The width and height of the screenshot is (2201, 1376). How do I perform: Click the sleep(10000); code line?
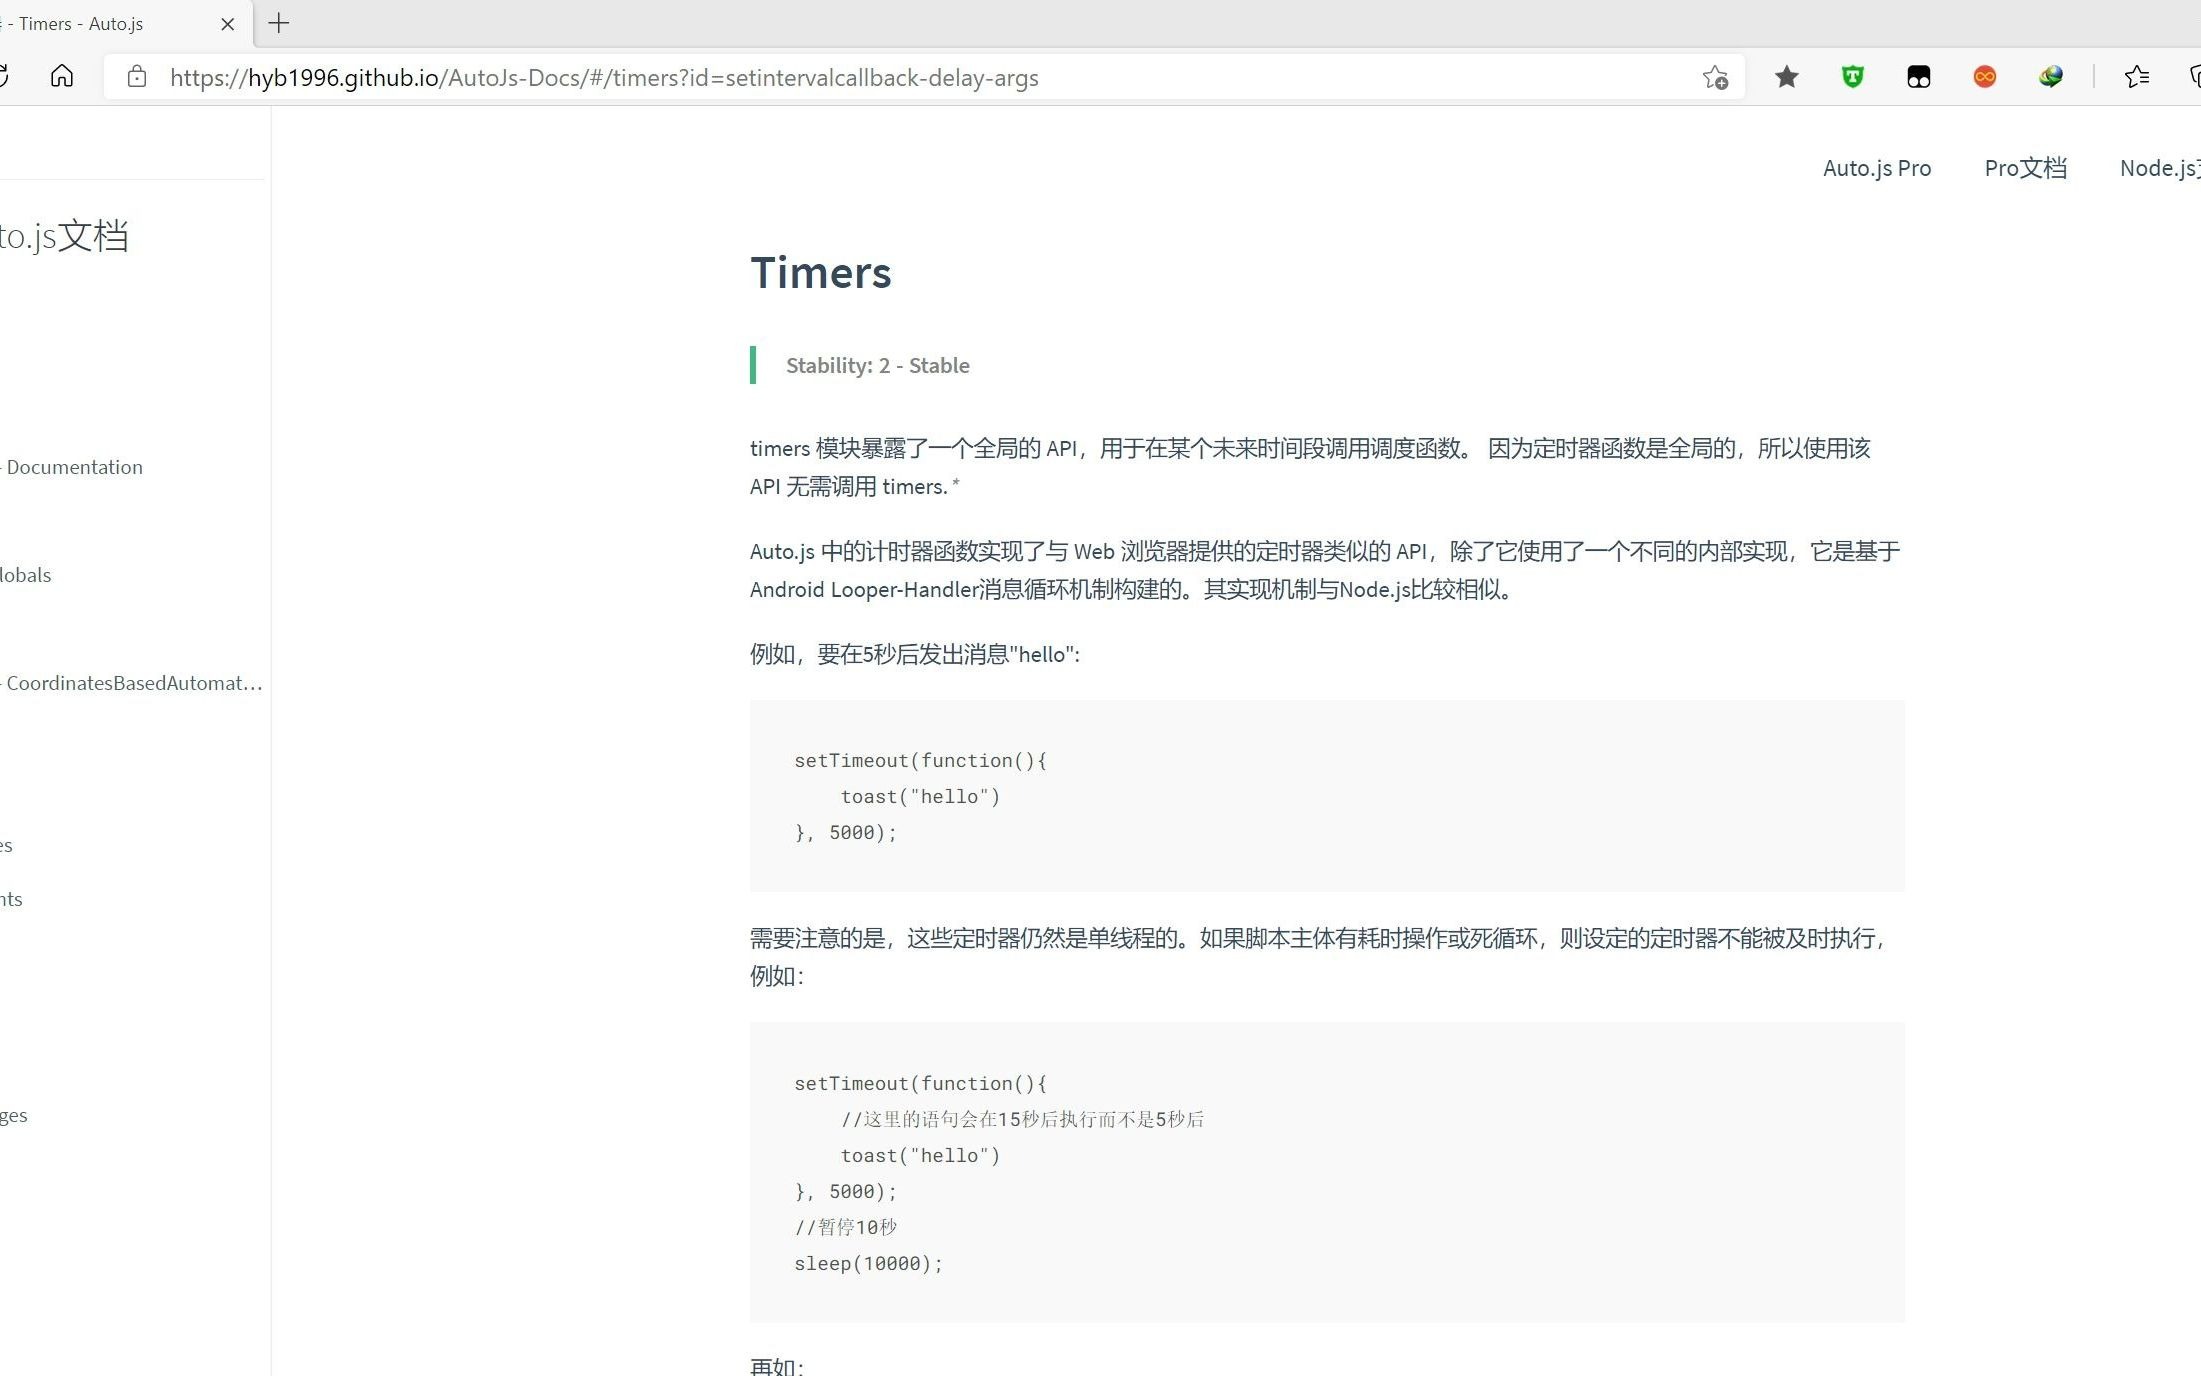pyautogui.click(x=868, y=1263)
